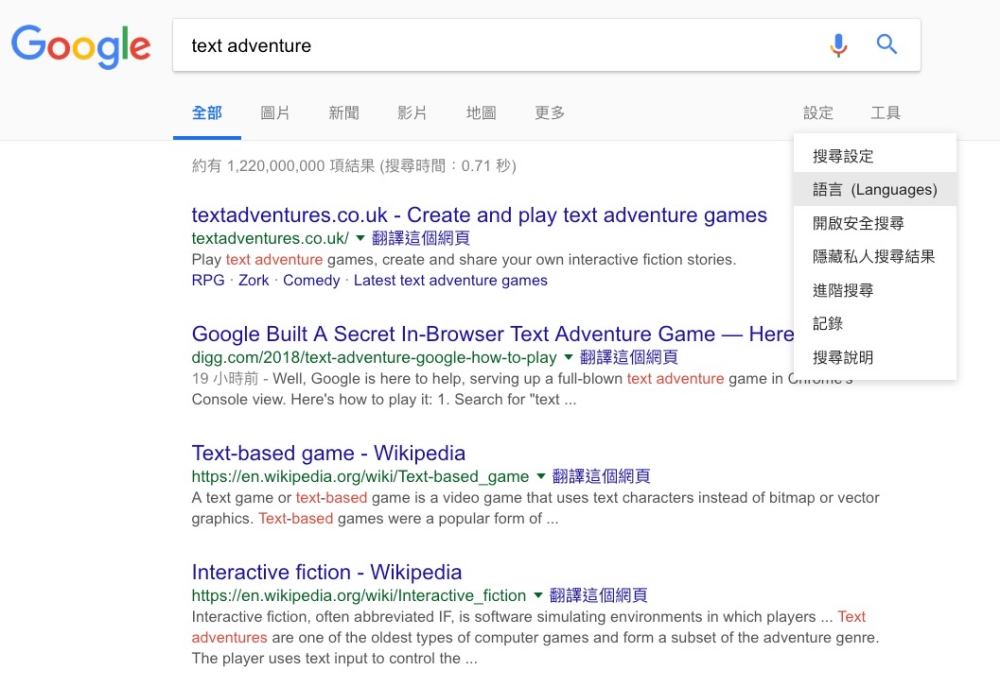Screen dimensions: 1000x687
Task: Open the 地圖 (Maps) tab
Action: click(481, 113)
